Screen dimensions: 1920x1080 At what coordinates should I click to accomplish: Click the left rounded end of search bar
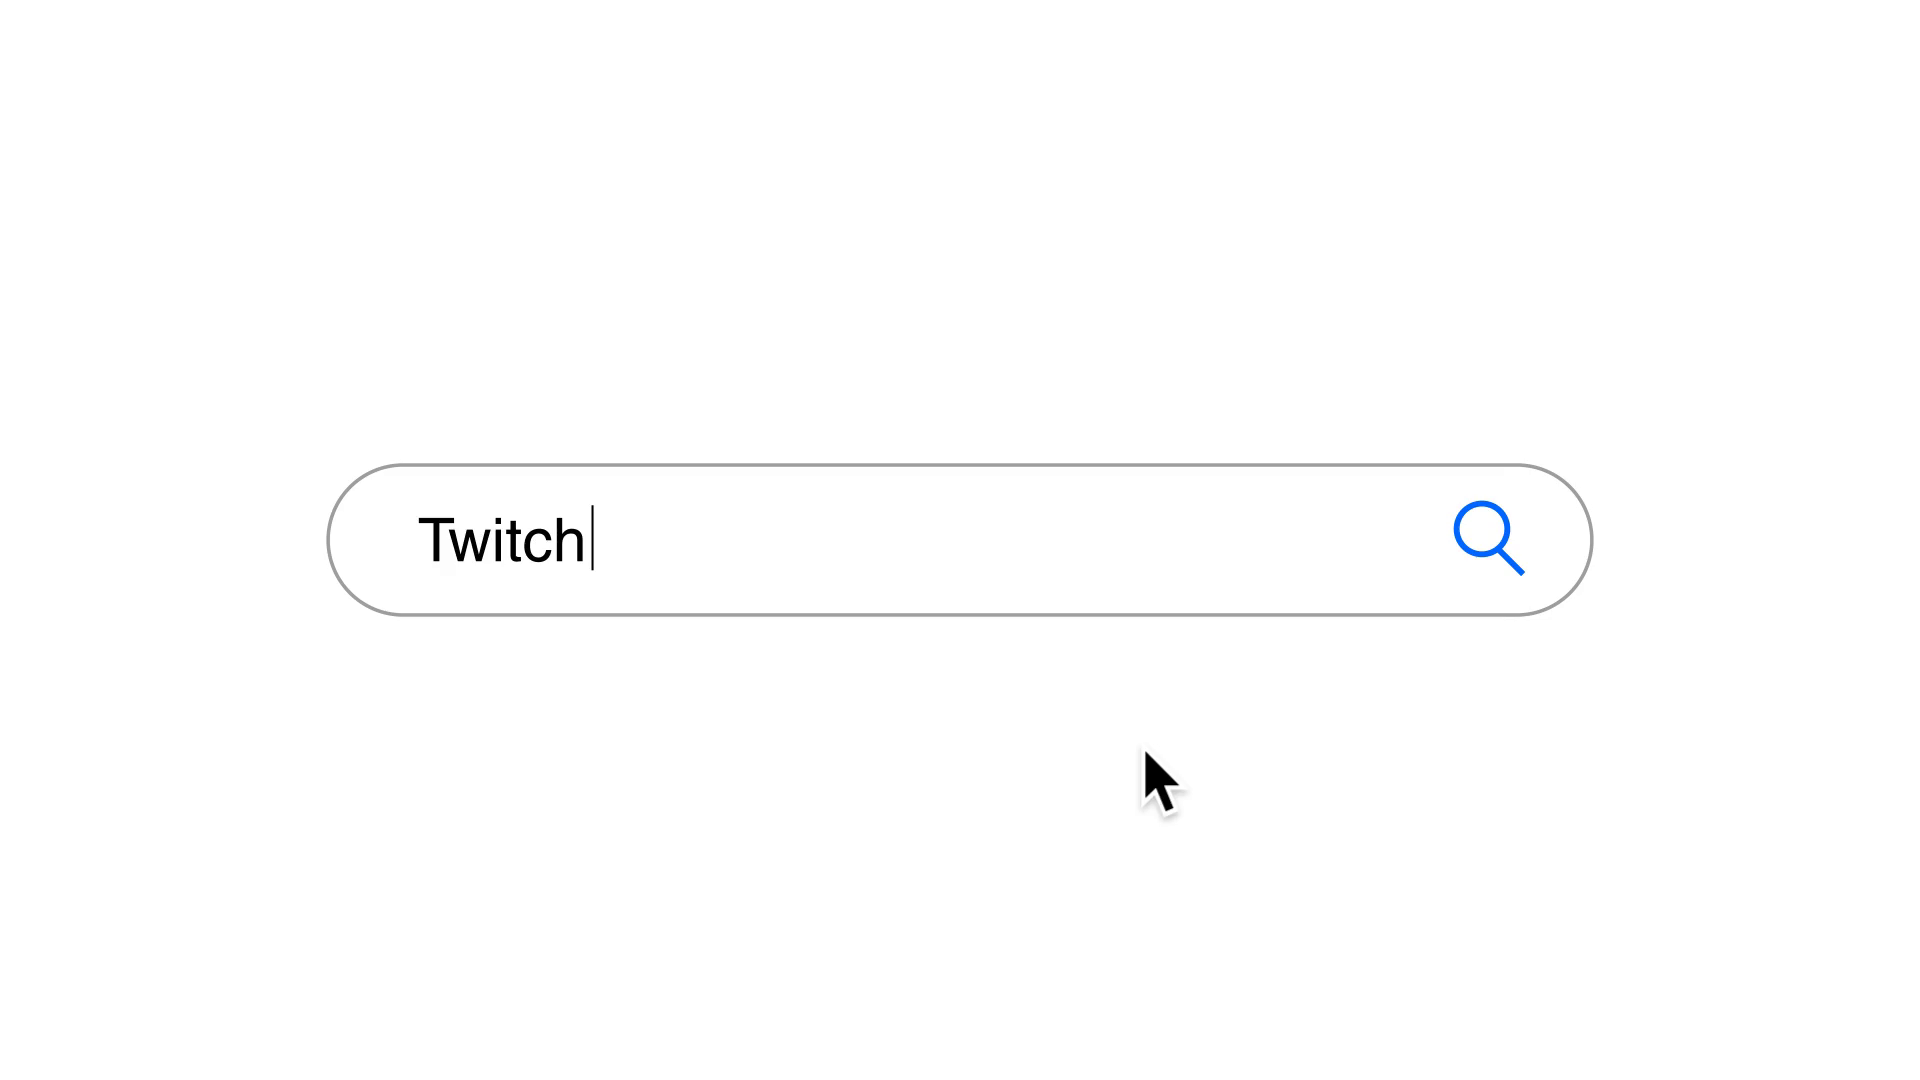coord(362,540)
